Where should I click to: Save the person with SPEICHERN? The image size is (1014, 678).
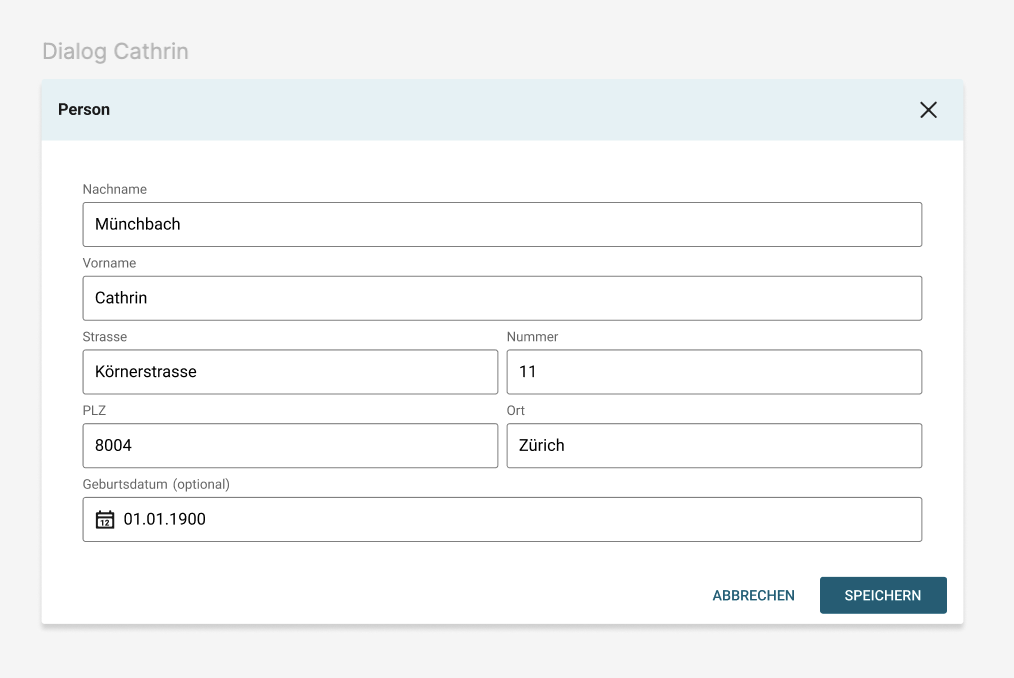tap(883, 595)
